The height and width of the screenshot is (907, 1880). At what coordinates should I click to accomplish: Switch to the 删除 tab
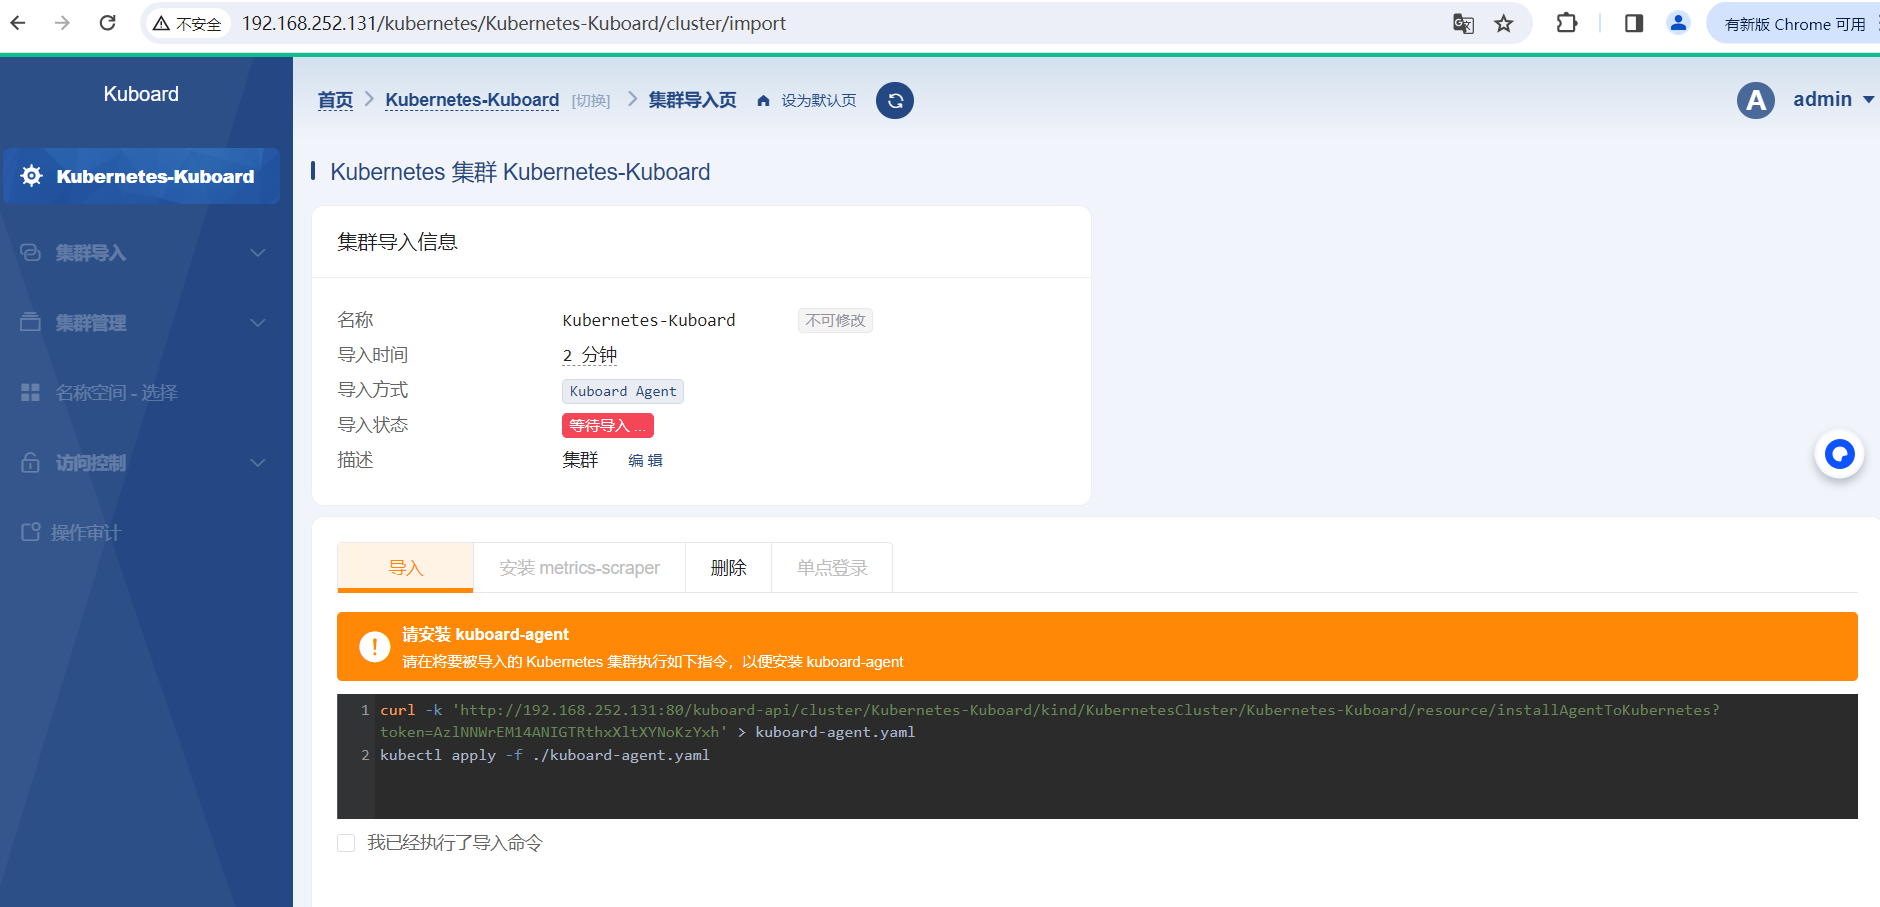[728, 568]
